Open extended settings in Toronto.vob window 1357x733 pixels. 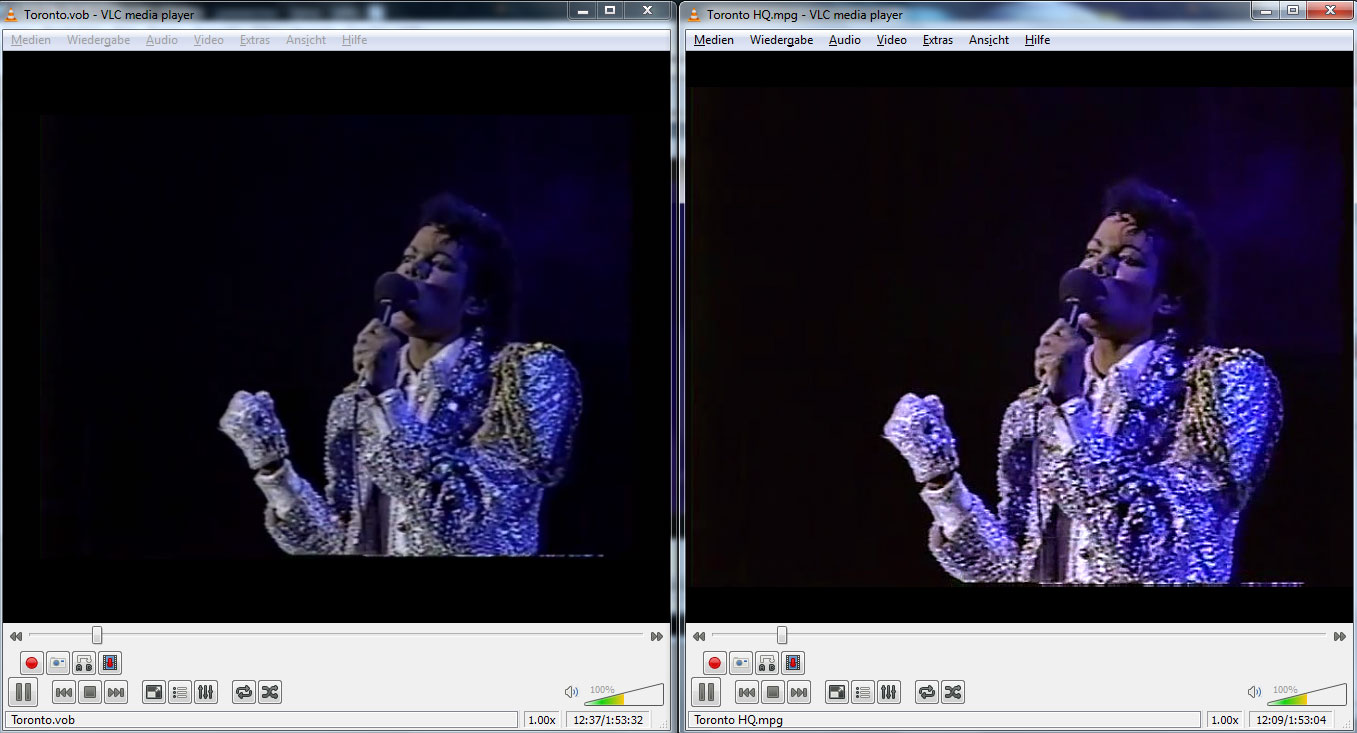[206, 692]
